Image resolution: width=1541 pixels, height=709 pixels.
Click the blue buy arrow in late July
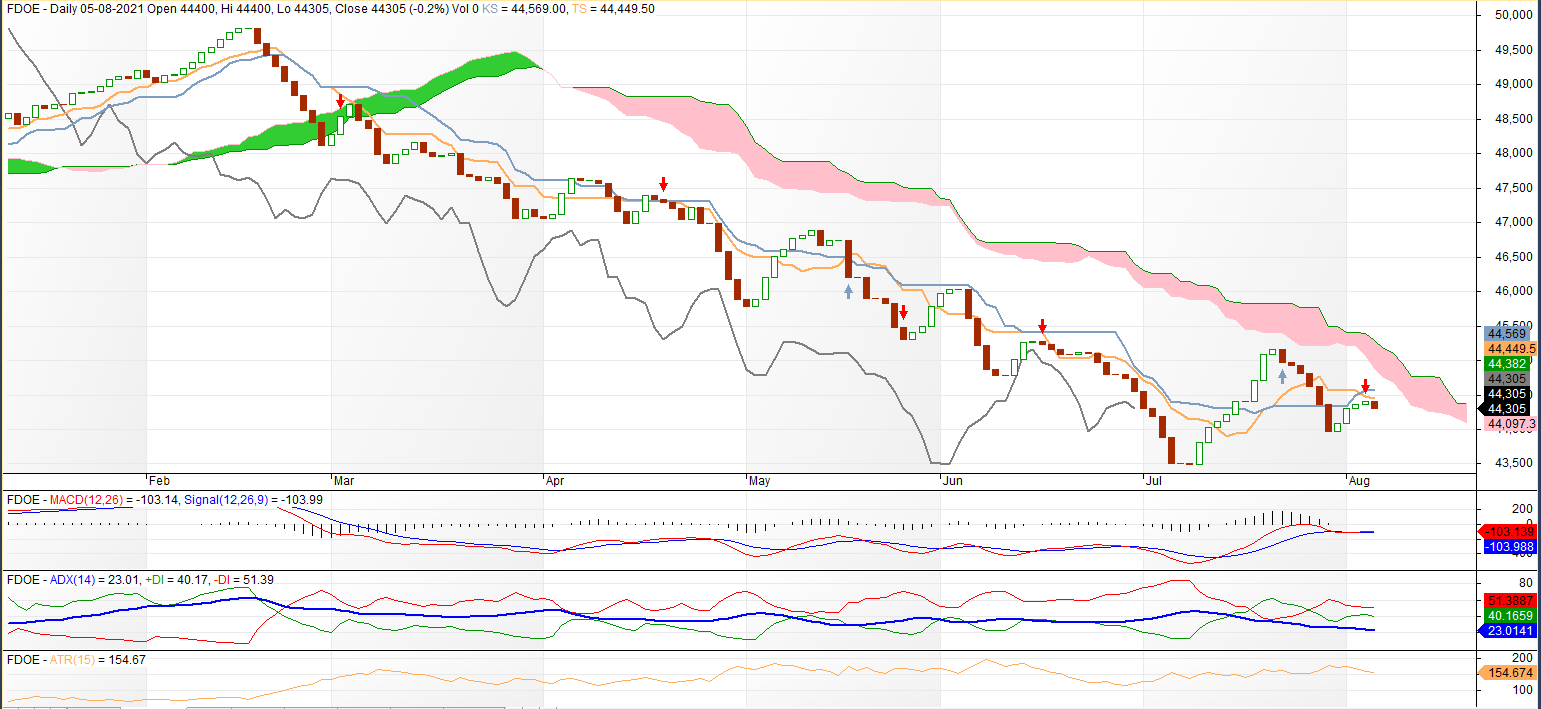point(1282,376)
